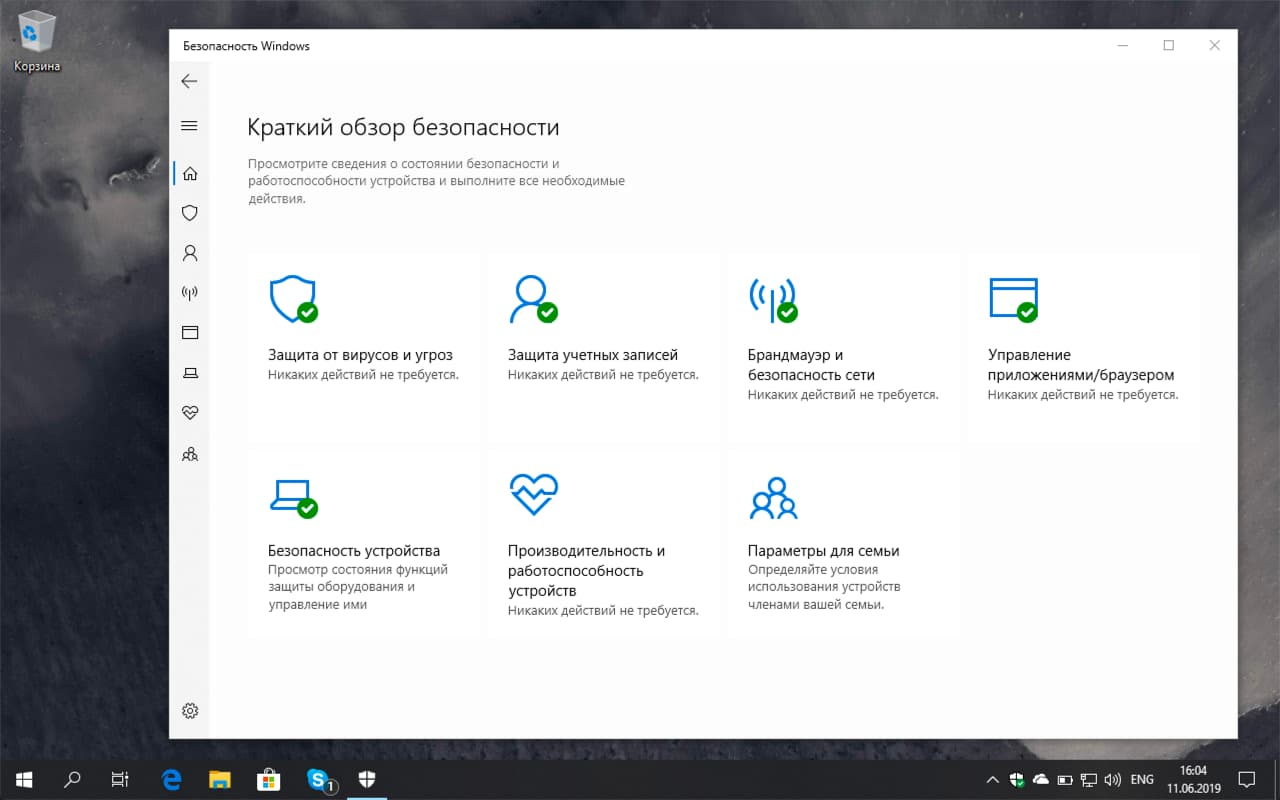Screen dimensions: 1280x800
Task: Open device performance & health heart icon
Action: [x=189, y=412]
